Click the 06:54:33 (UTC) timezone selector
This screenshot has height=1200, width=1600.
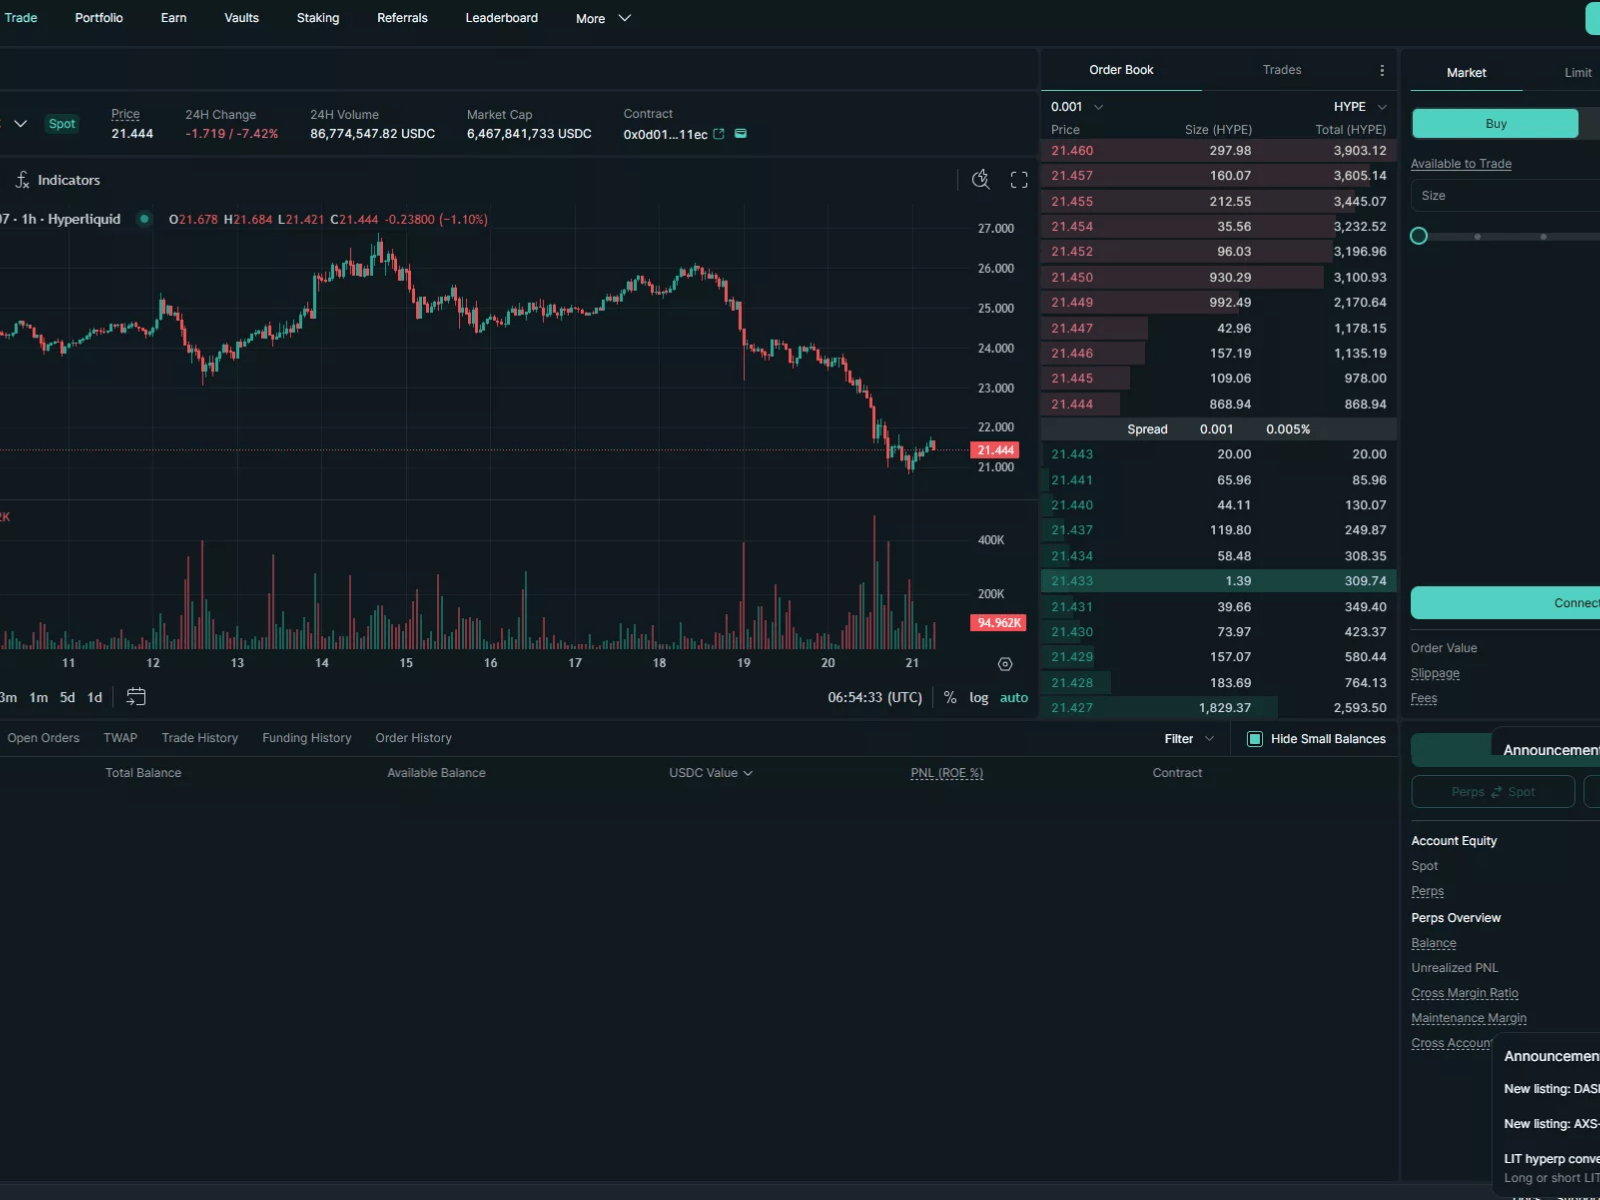pyautogui.click(x=875, y=698)
